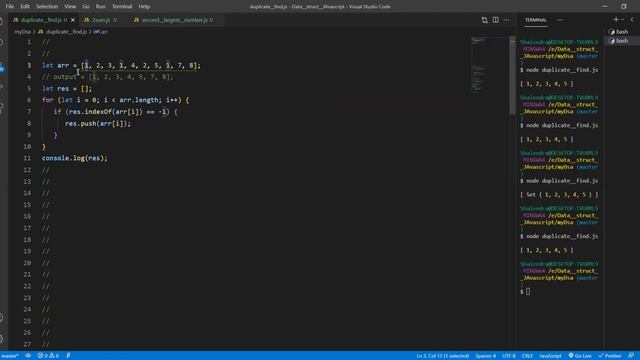The height and width of the screenshot is (360, 640).
Task: Select language mode JavaScript in status bar
Action: point(550,356)
